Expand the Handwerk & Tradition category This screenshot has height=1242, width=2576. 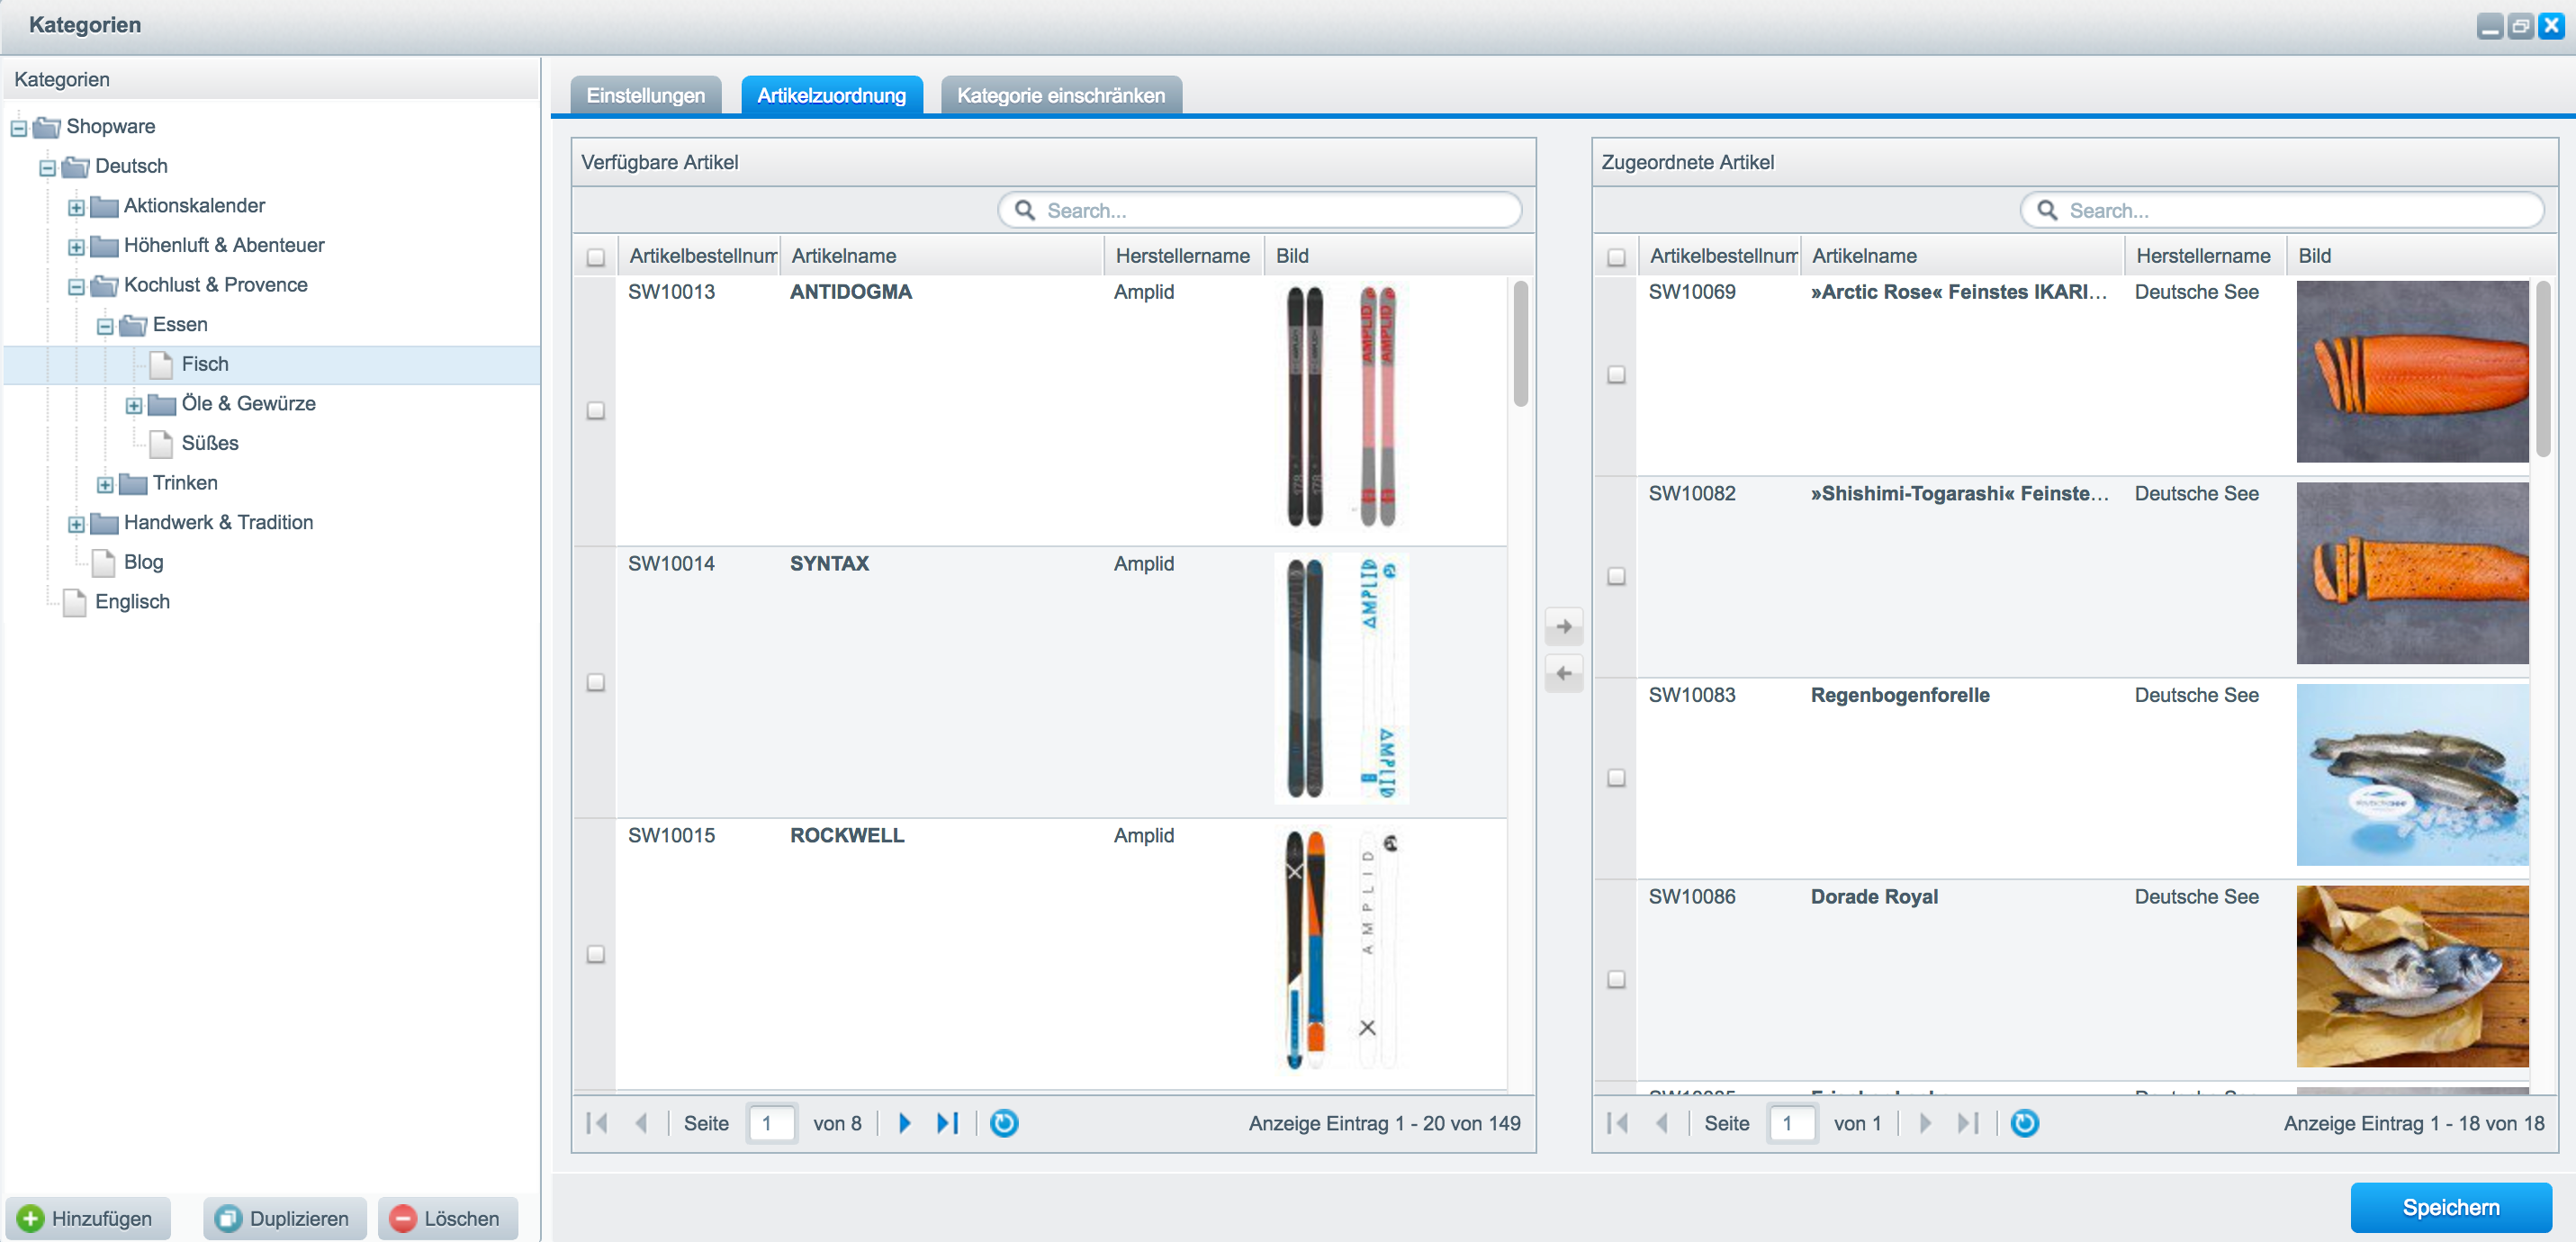pos(76,524)
